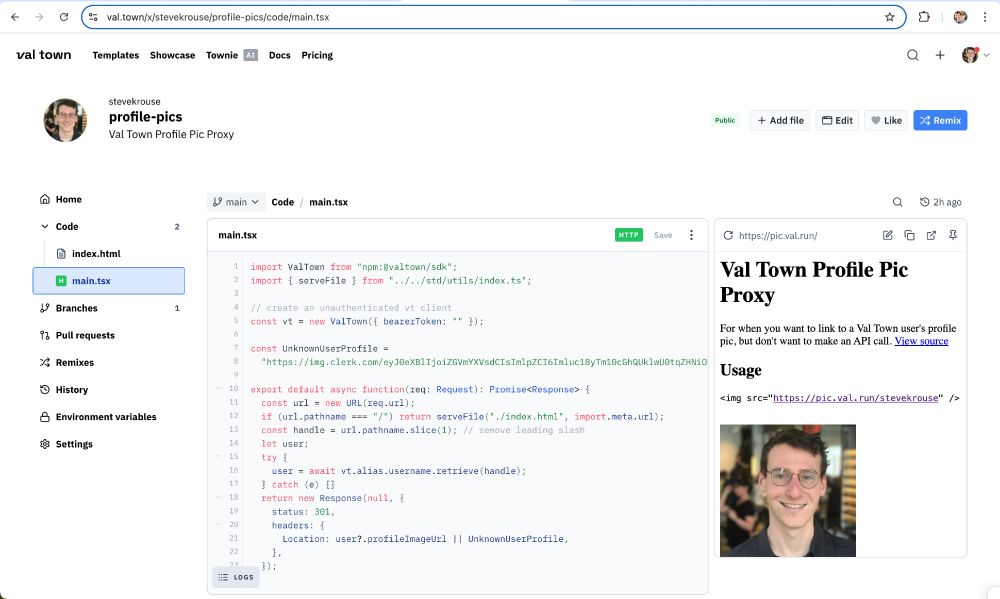Open Townie AI assistant

[x=232, y=55]
